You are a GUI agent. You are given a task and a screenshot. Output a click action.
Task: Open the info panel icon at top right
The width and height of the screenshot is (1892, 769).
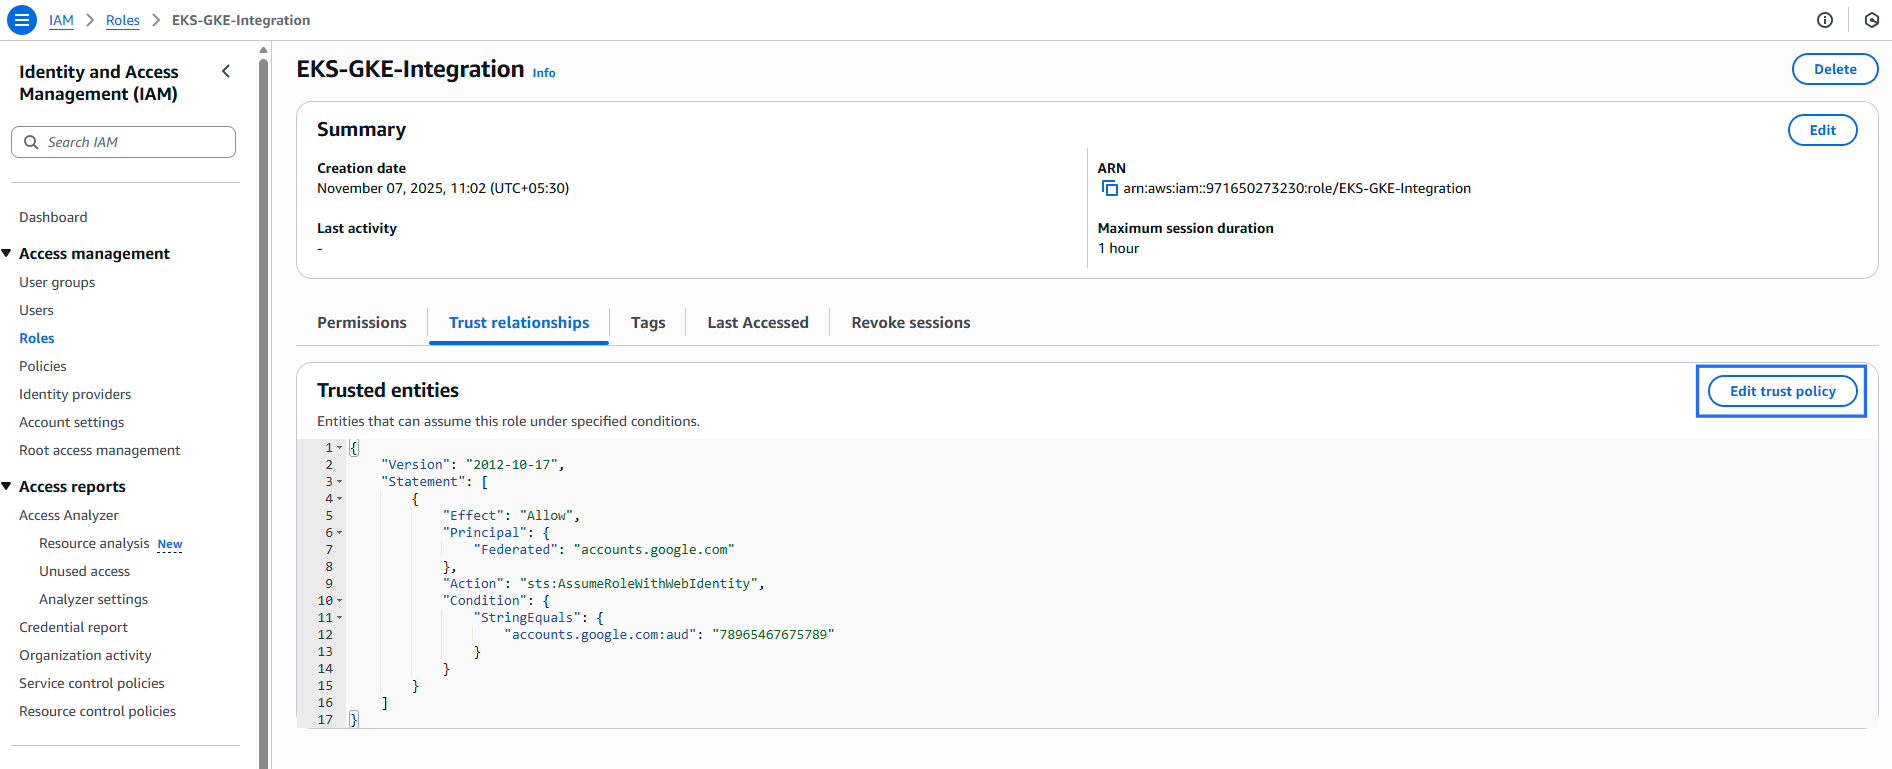pyautogui.click(x=1824, y=20)
